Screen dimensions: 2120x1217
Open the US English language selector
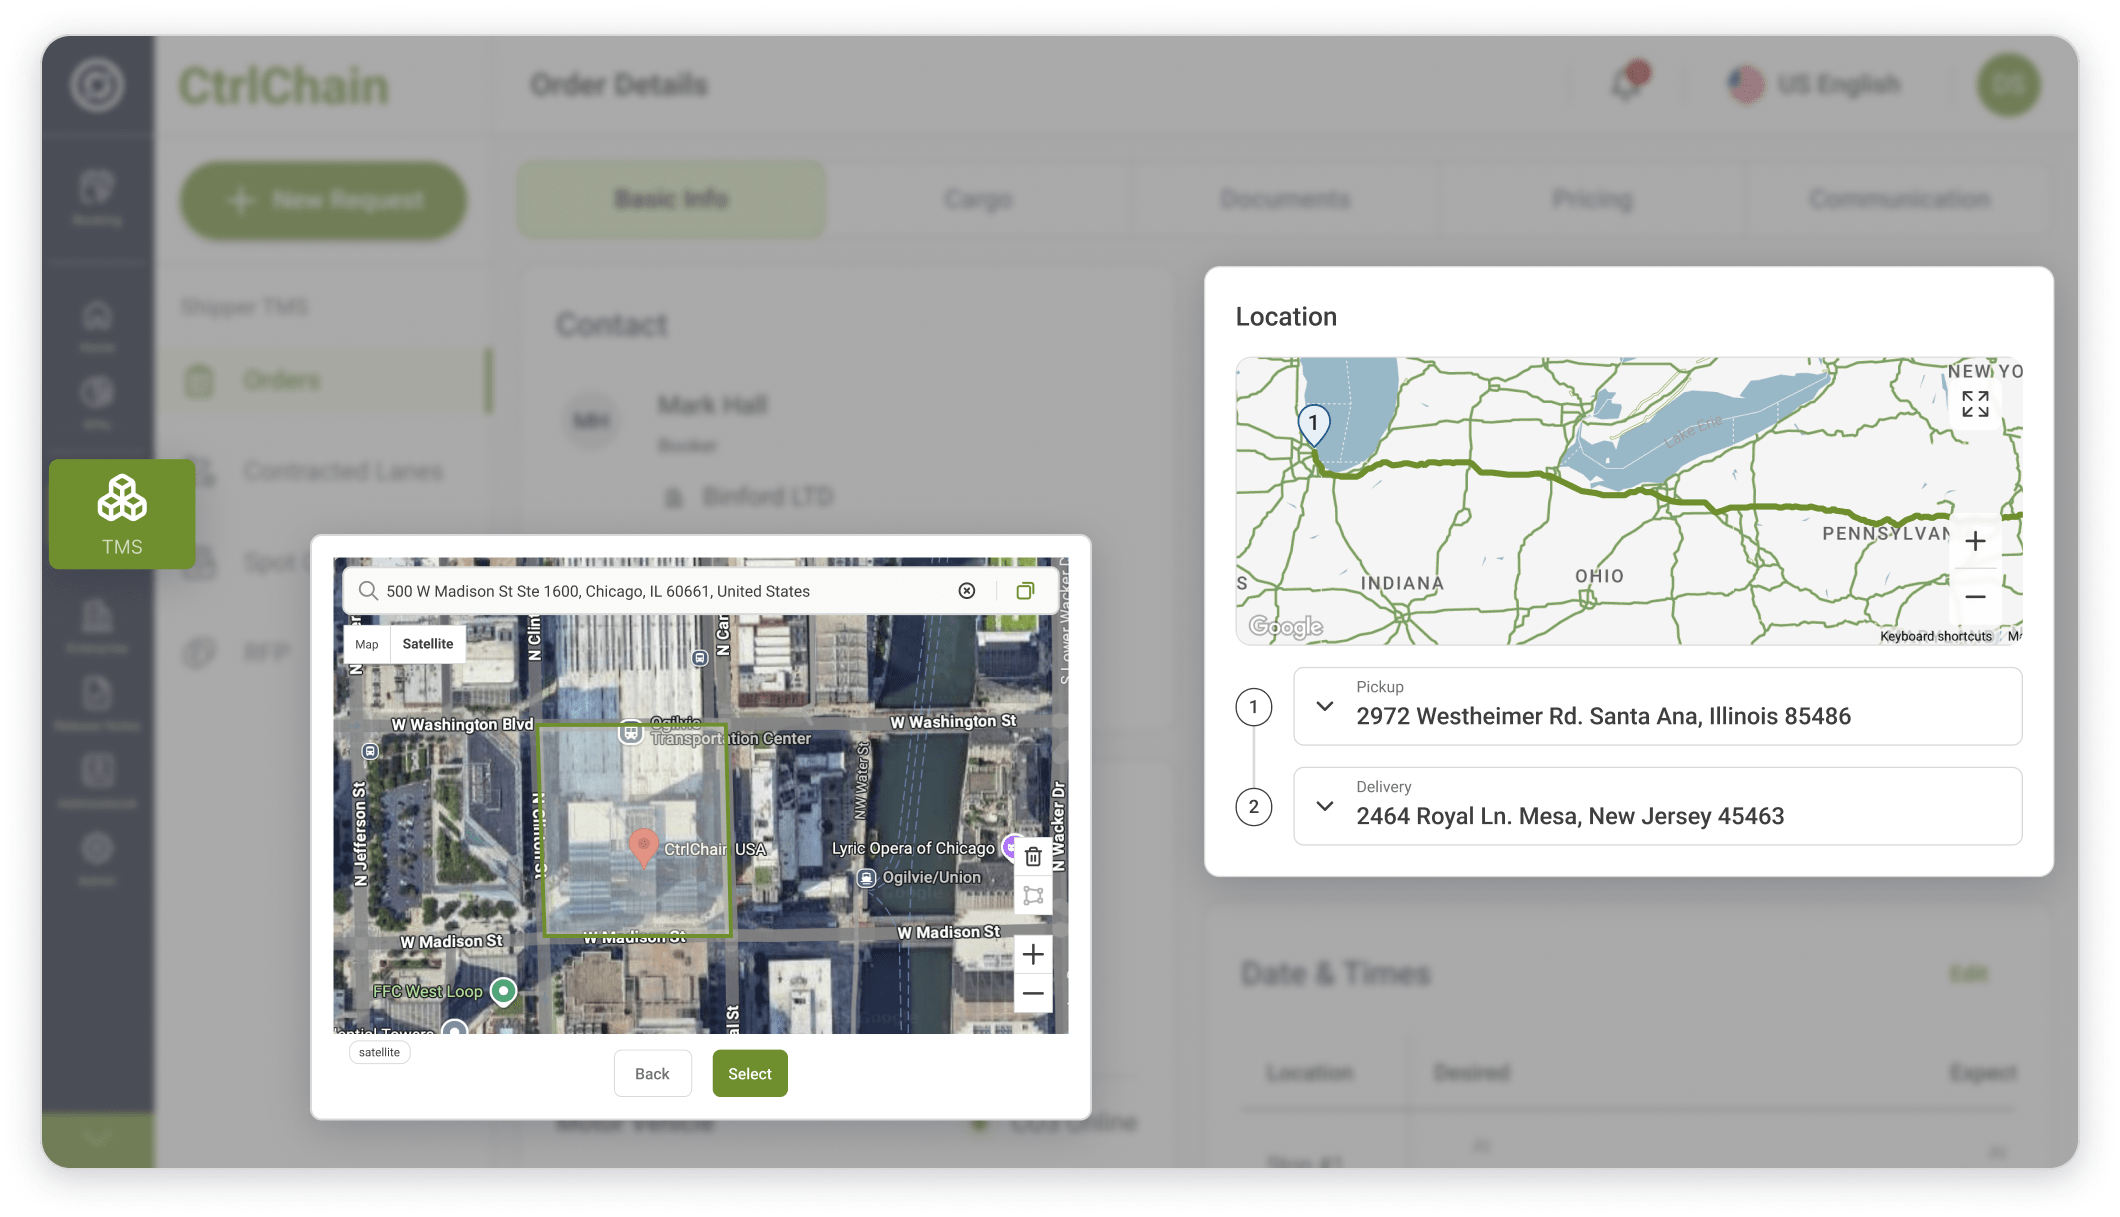click(1815, 84)
